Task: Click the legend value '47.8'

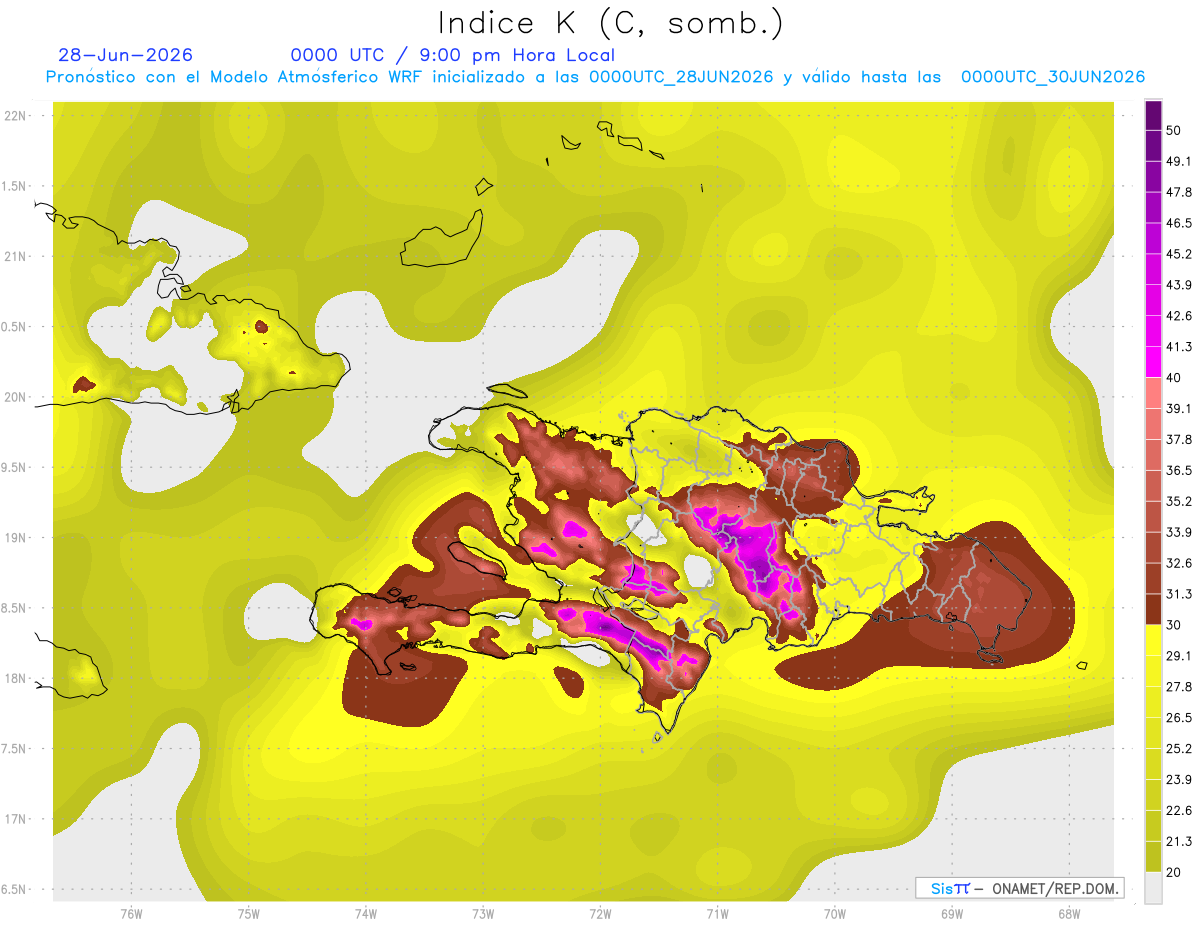Action: pos(1180,192)
